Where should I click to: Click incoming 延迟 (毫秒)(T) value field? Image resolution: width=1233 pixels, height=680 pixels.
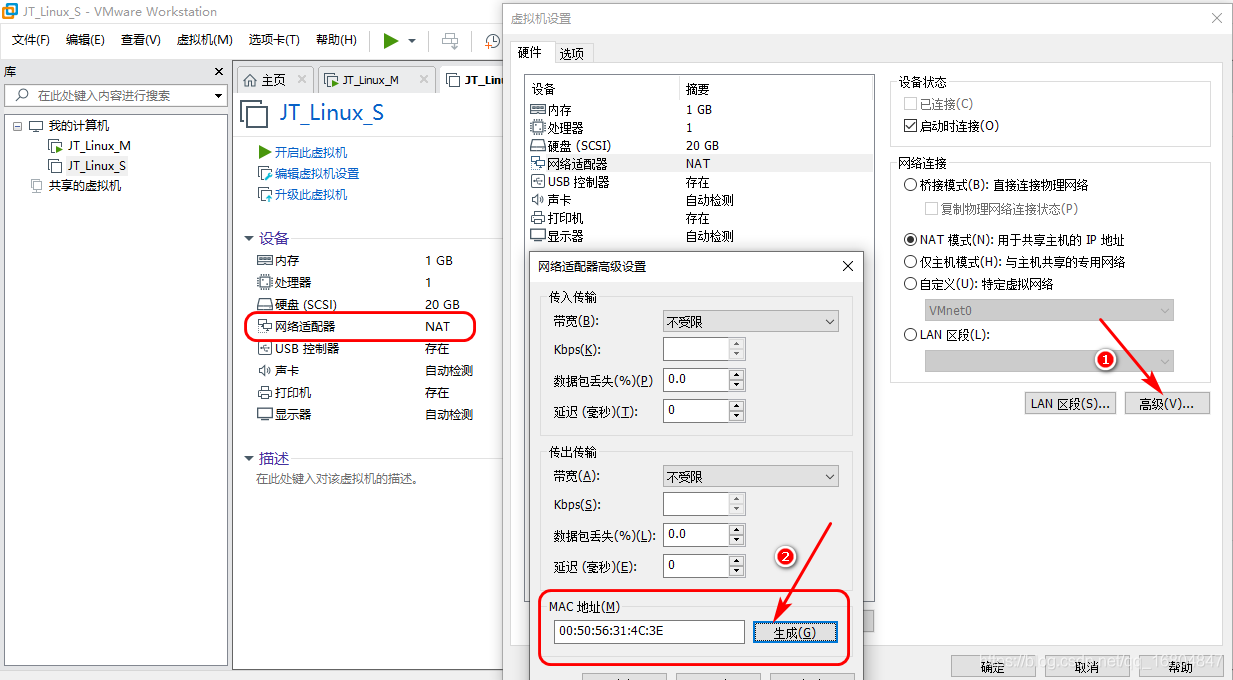696,410
